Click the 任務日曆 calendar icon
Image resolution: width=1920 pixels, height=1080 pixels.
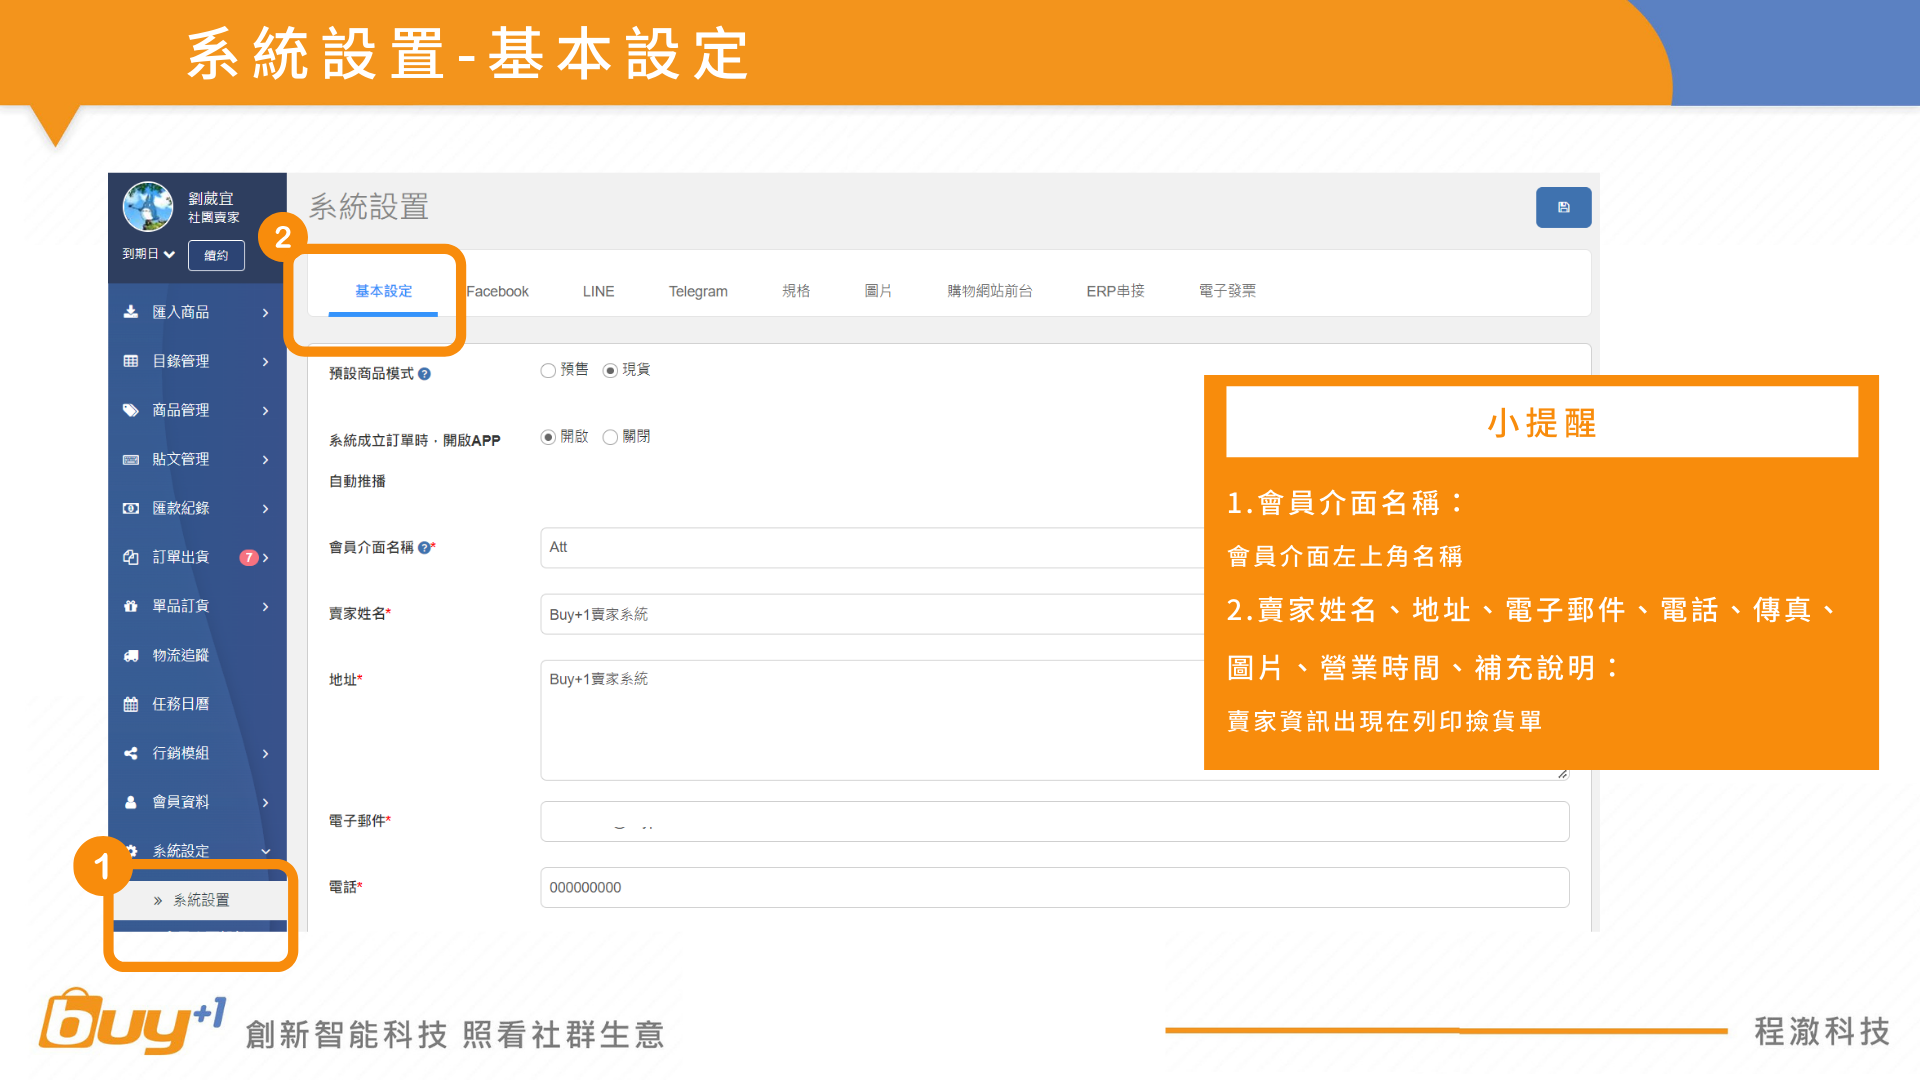[131, 704]
